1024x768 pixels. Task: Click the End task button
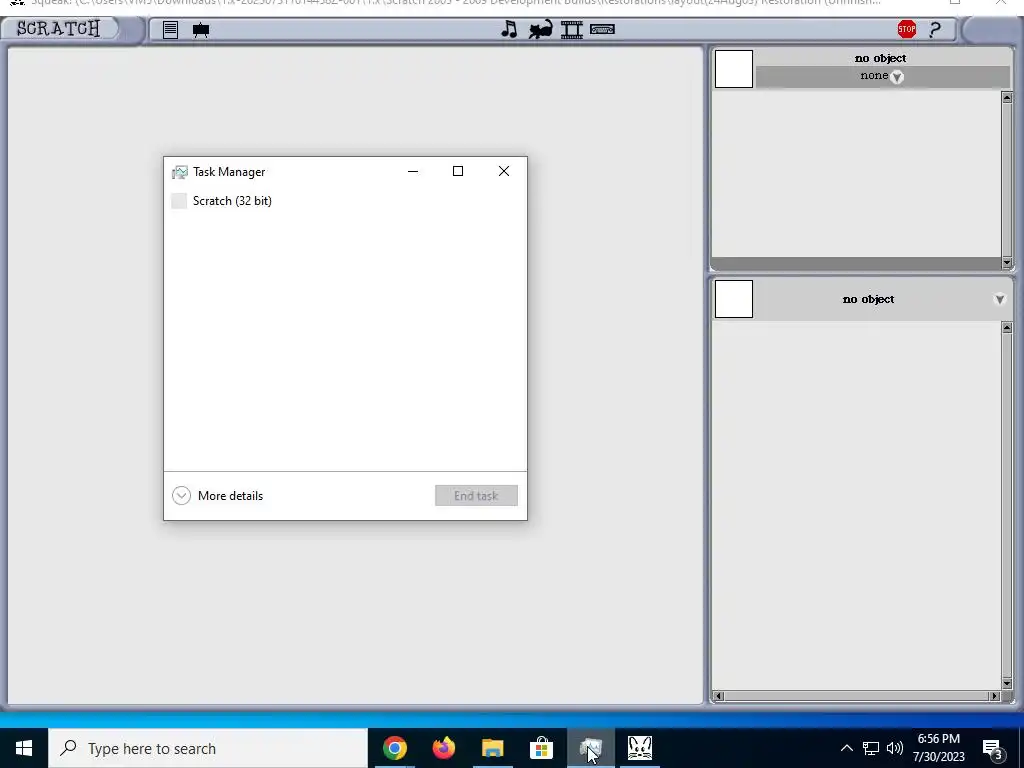pos(476,496)
